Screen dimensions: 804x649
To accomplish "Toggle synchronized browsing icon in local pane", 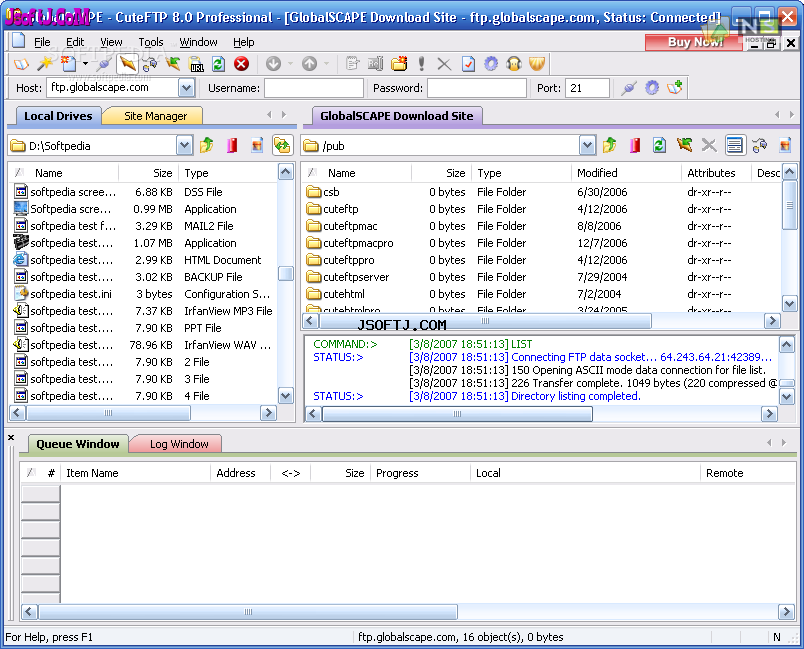I will point(282,146).
